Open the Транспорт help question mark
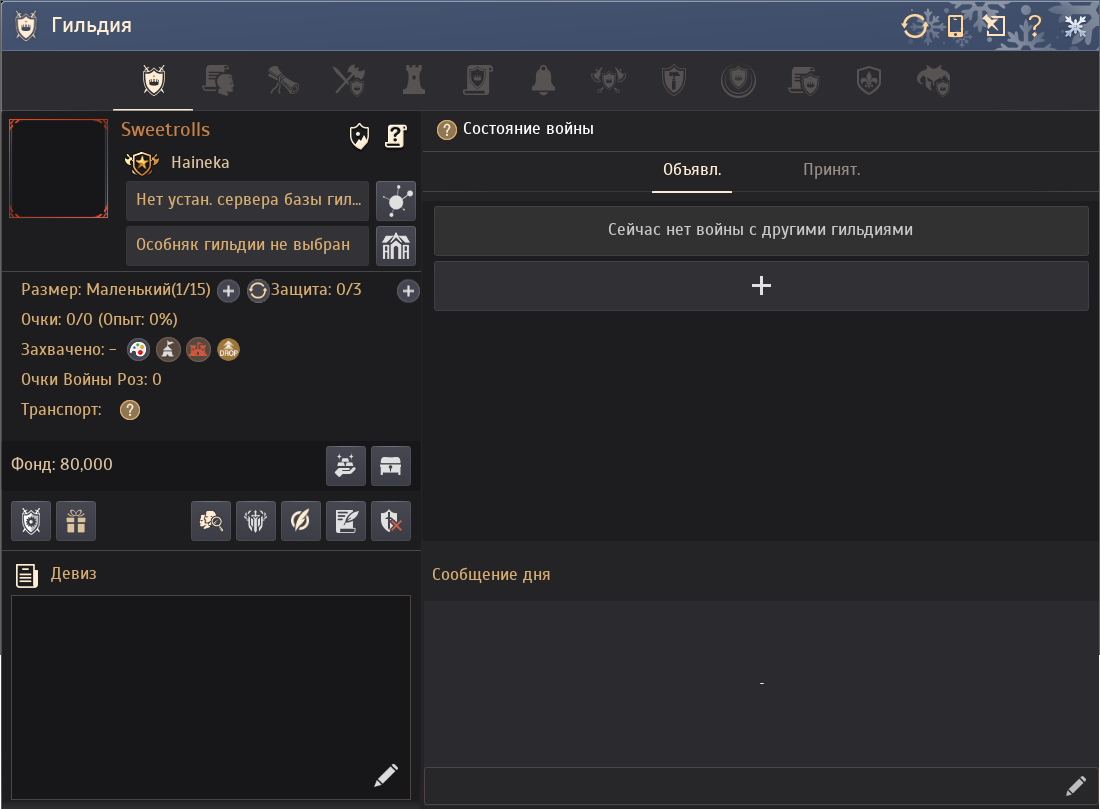Viewport: 1100px width, 810px height. coord(130,410)
